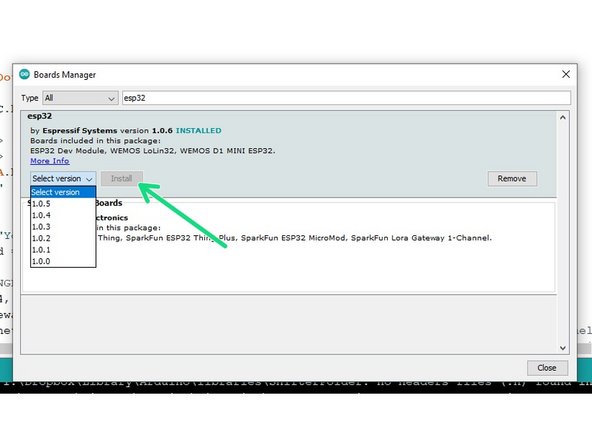
Task: Choose version 1.0.1 from the list
Action: tap(63, 250)
